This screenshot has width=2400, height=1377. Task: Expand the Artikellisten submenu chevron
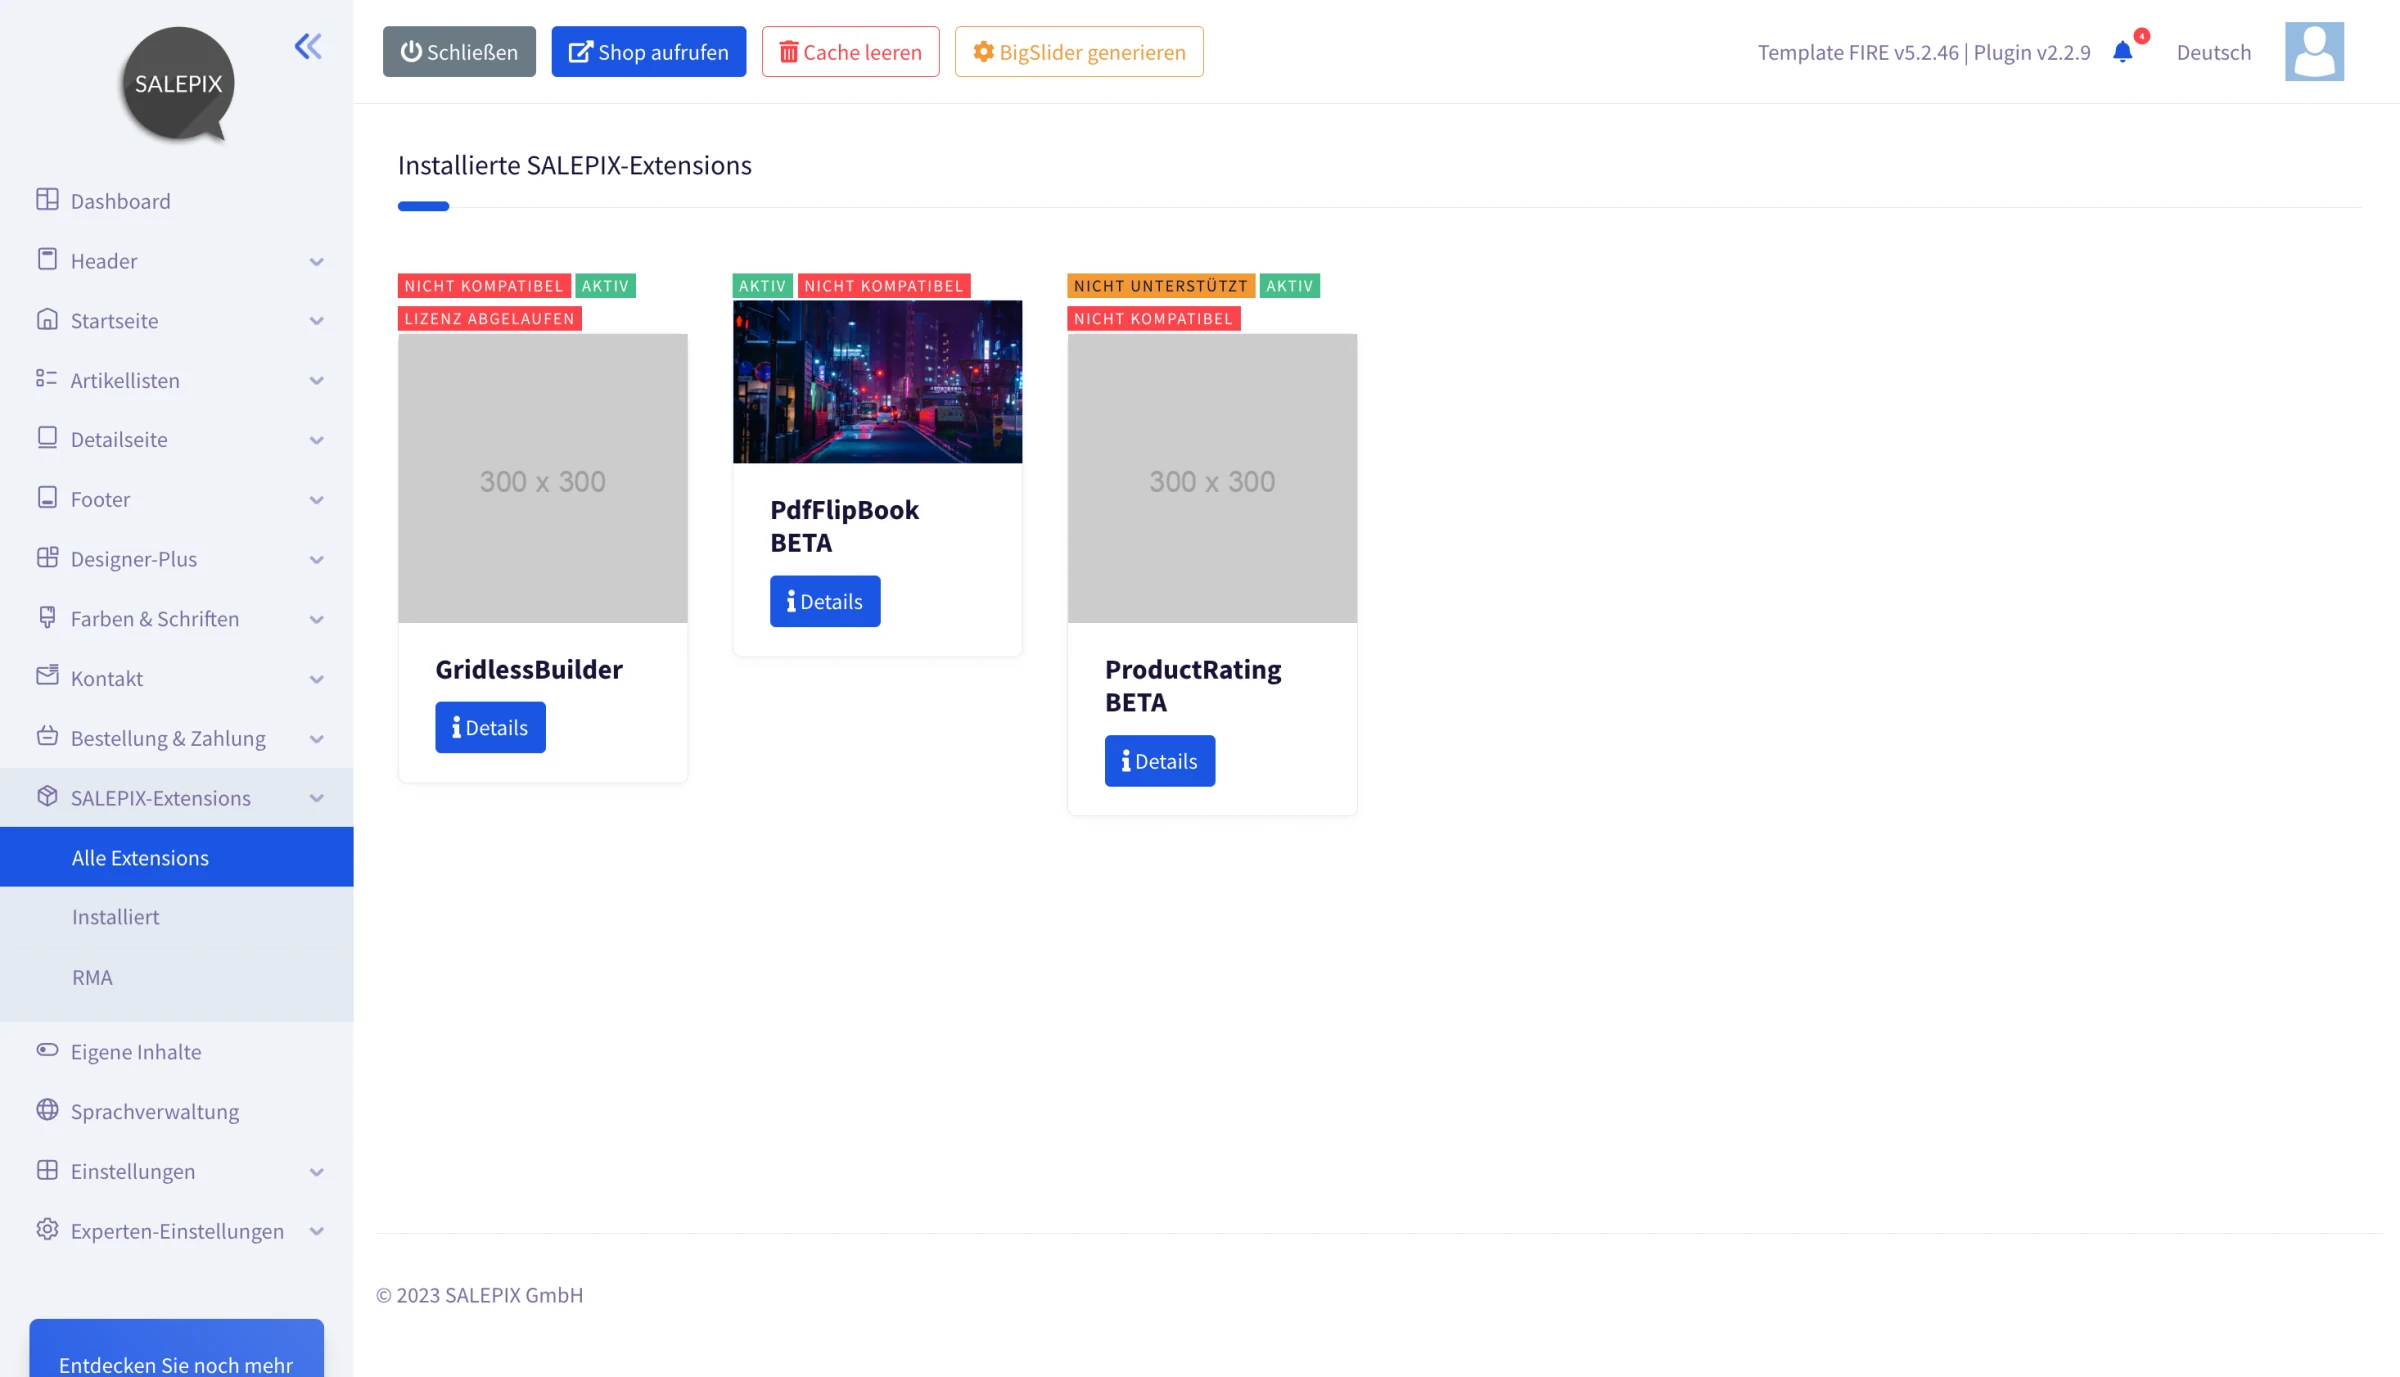(x=317, y=381)
